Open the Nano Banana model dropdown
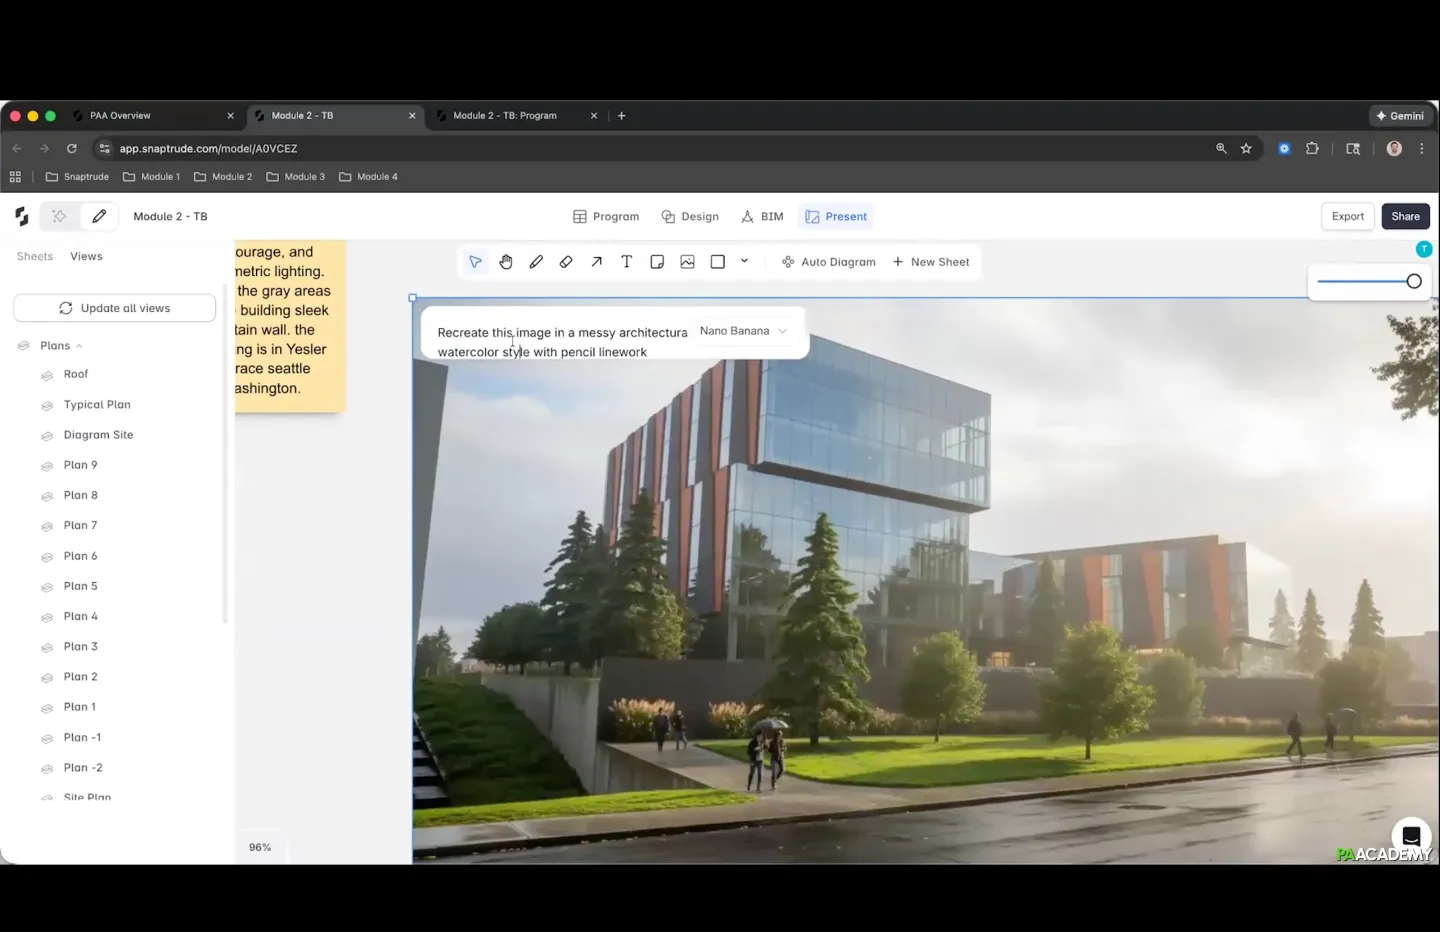The image size is (1440, 932). (743, 331)
